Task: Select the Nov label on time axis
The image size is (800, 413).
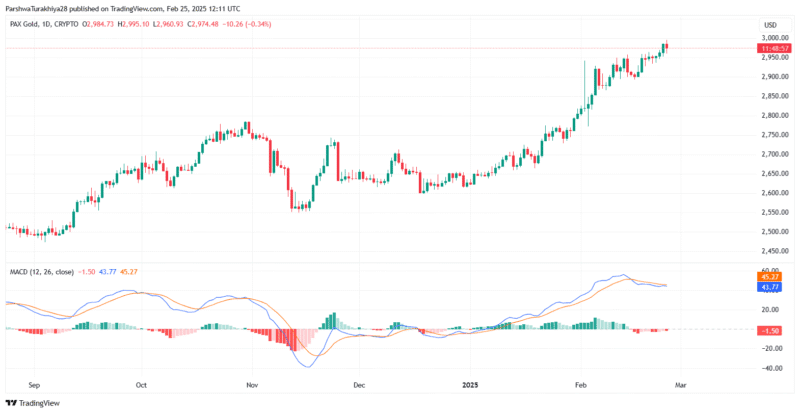Action: click(x=252, y=384)
